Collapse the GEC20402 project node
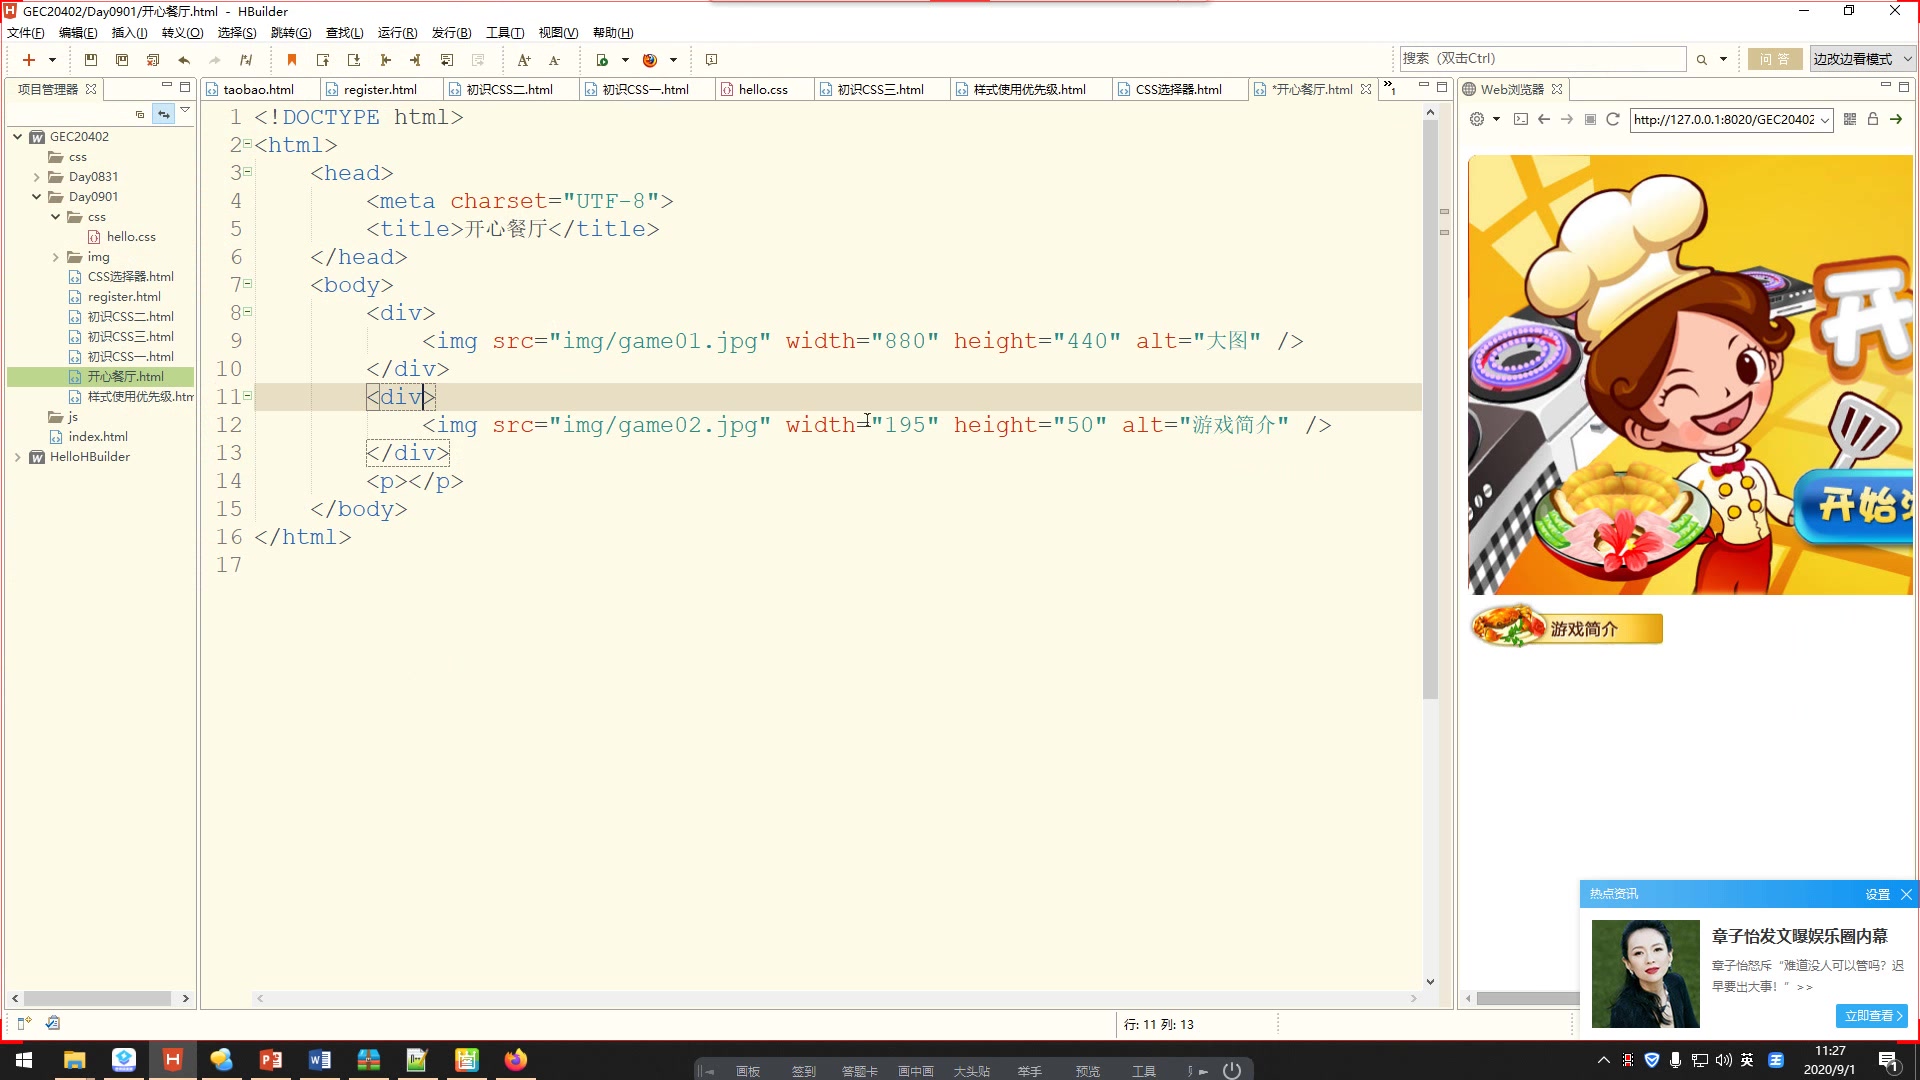 17,137
